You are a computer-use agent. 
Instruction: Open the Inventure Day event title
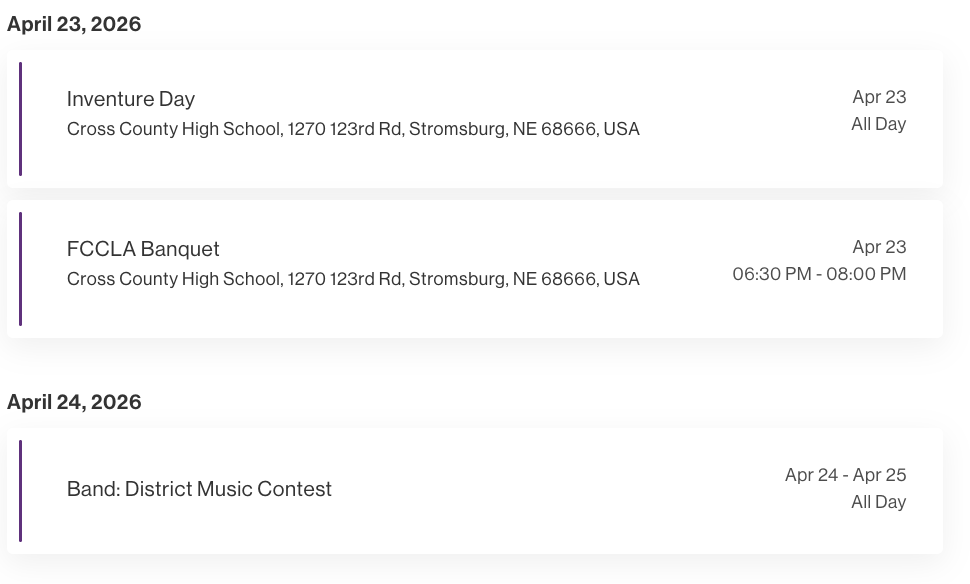pyautogui.click(x=130, y=99)
